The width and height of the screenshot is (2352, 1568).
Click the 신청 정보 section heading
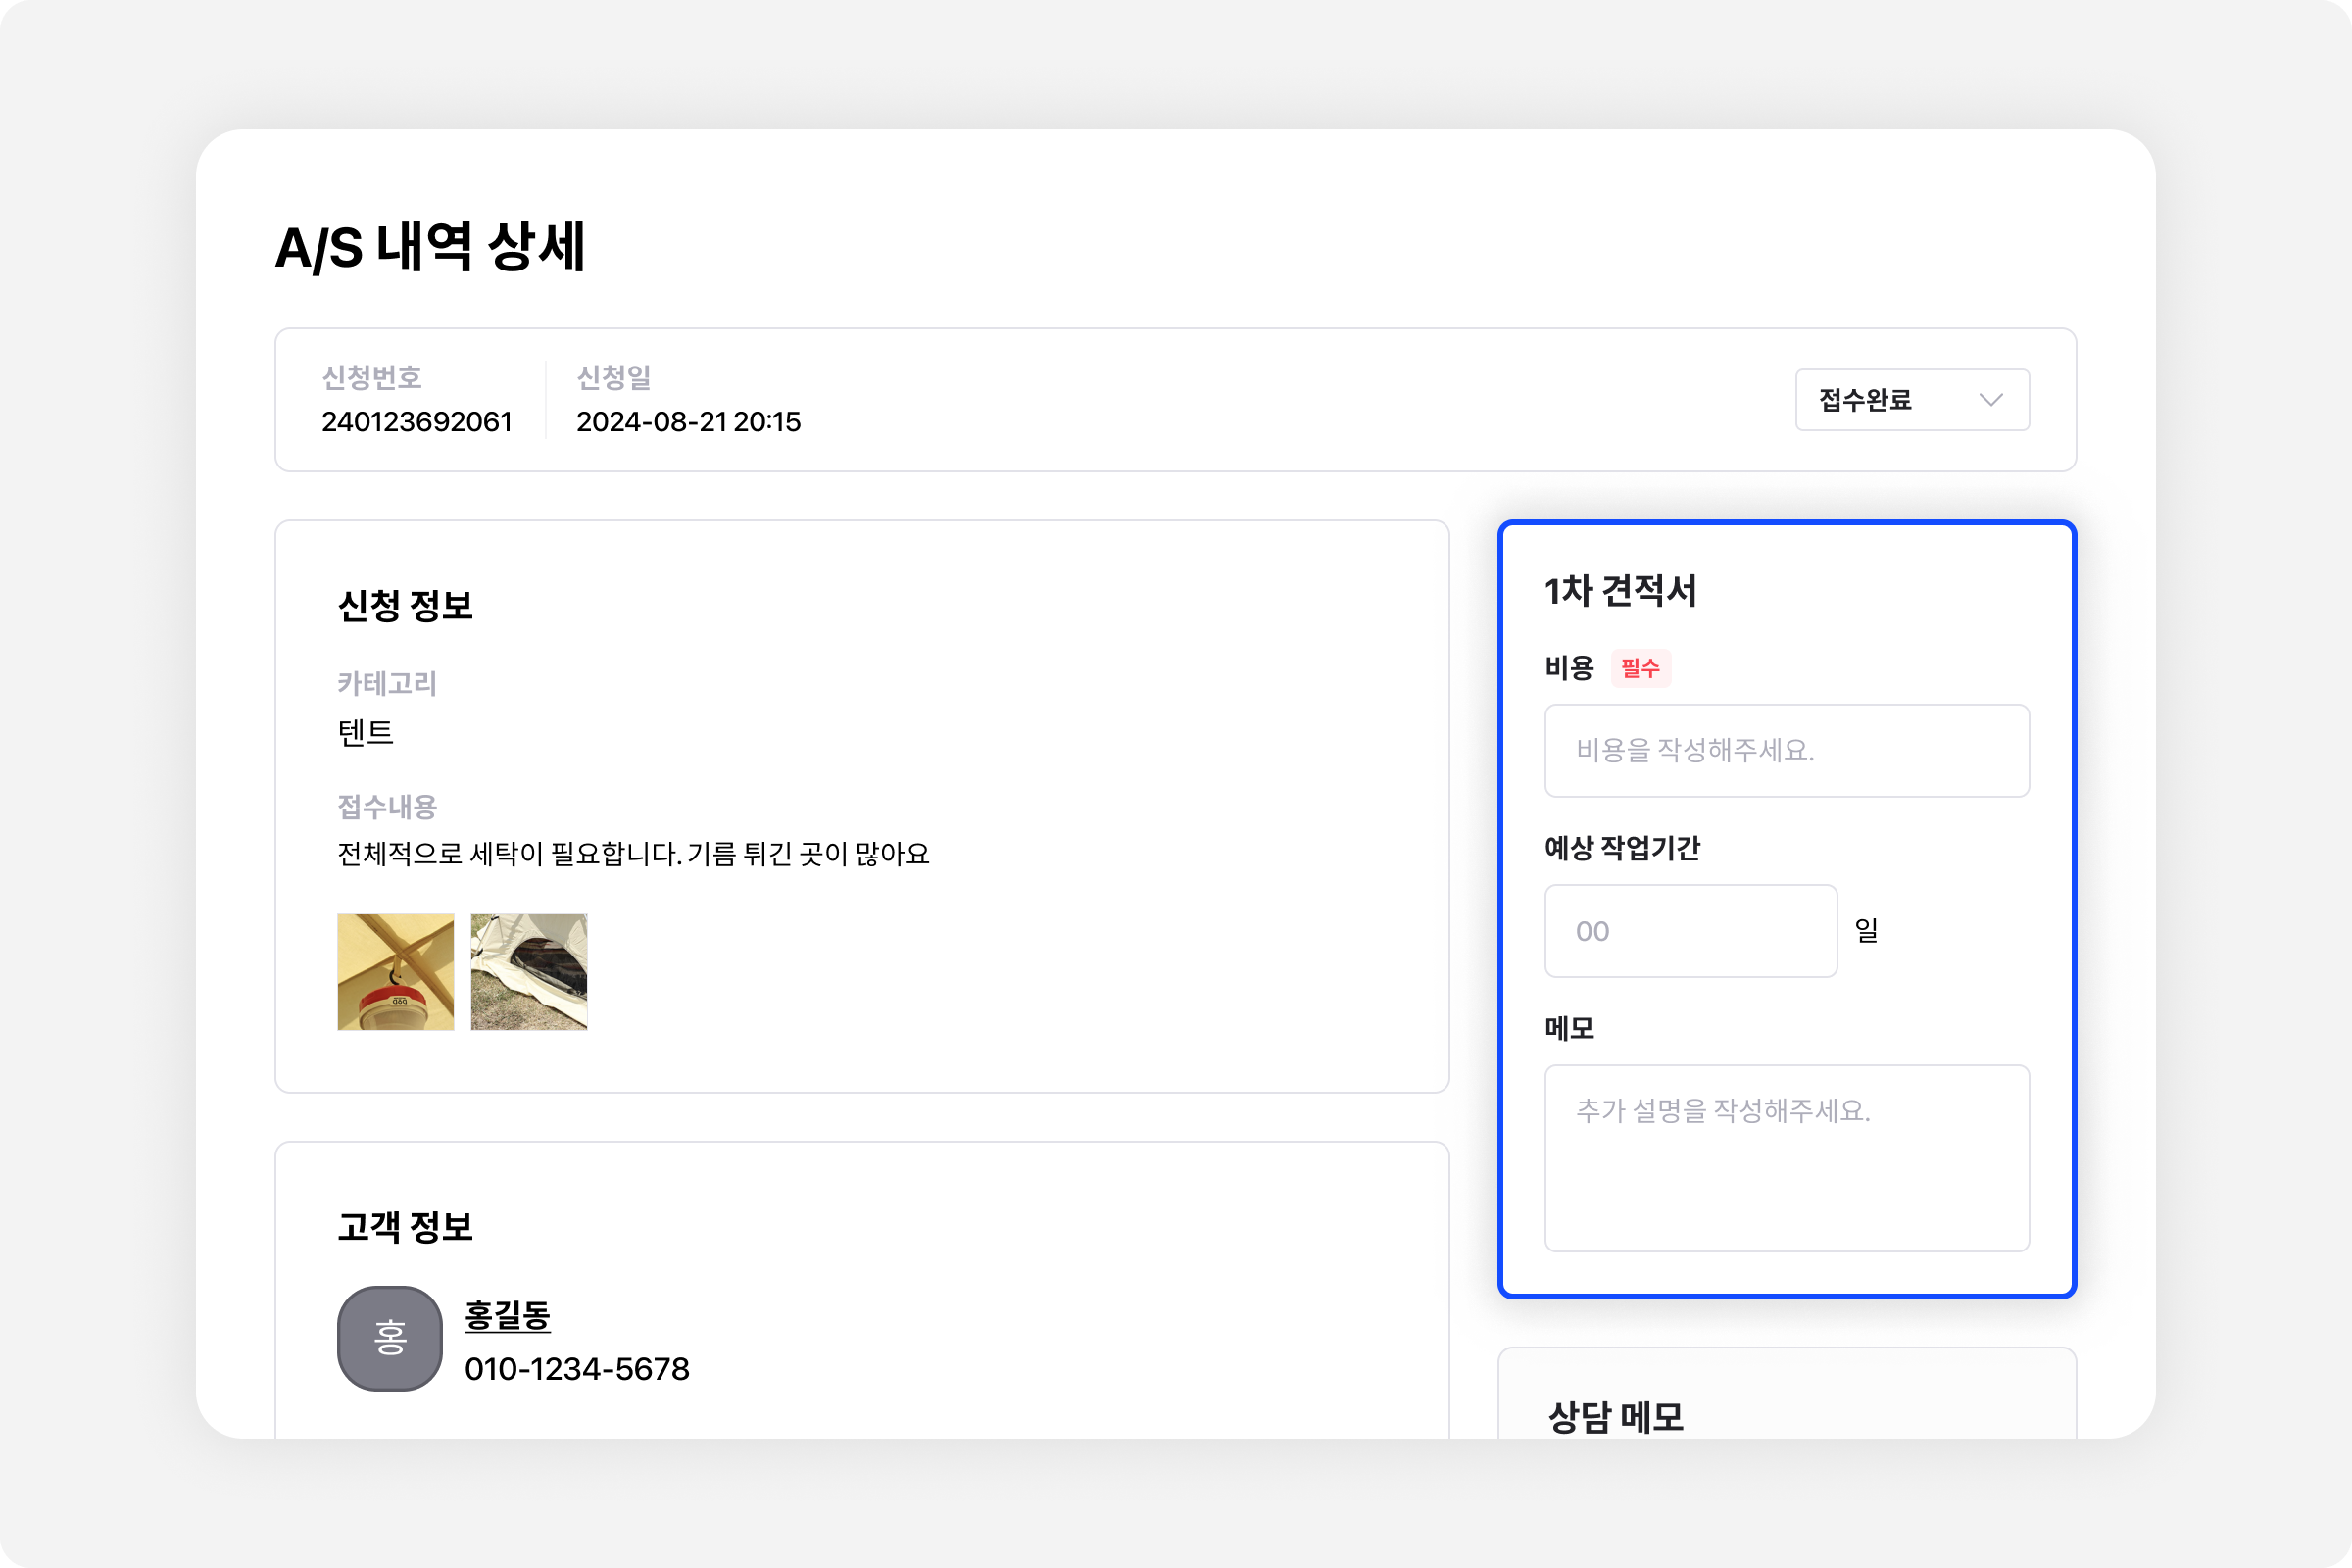(x=405, y=605)
